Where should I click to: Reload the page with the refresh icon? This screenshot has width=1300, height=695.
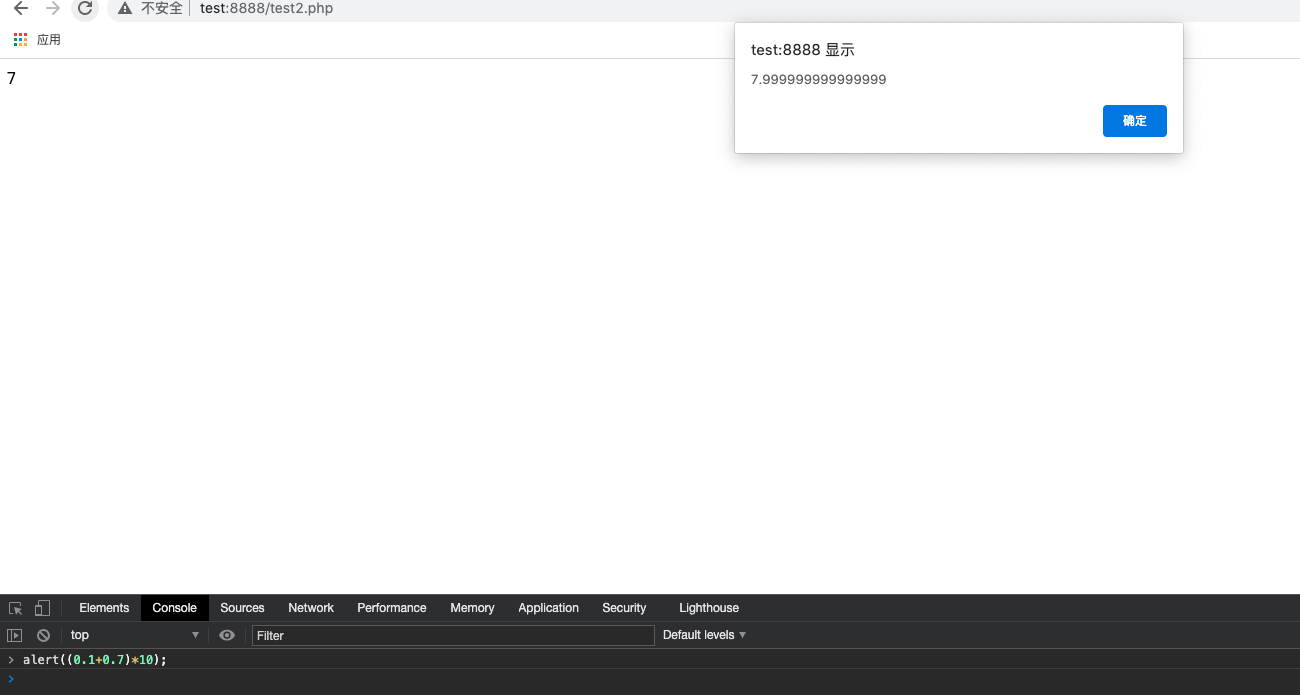[x=85, y=9]
